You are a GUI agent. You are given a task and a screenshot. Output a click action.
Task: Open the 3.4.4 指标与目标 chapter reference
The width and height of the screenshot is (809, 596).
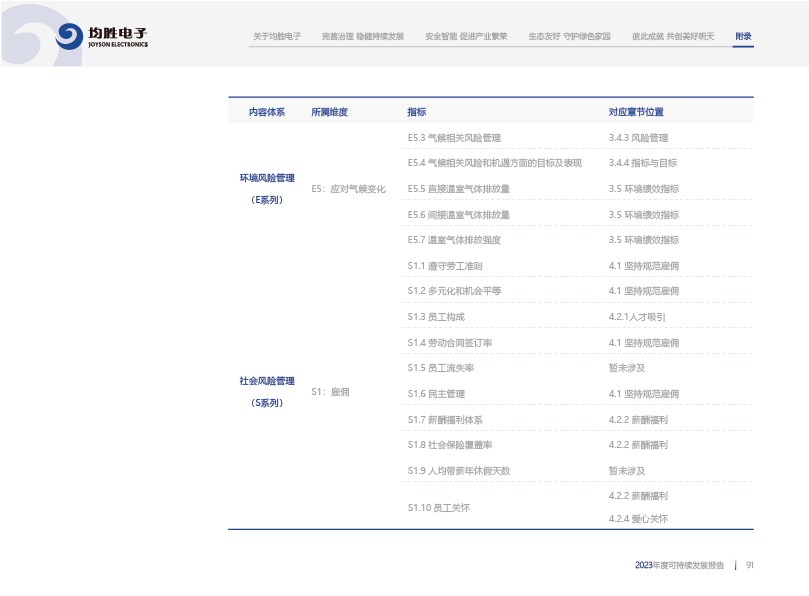pyautogui.click(x=642, y=163)
